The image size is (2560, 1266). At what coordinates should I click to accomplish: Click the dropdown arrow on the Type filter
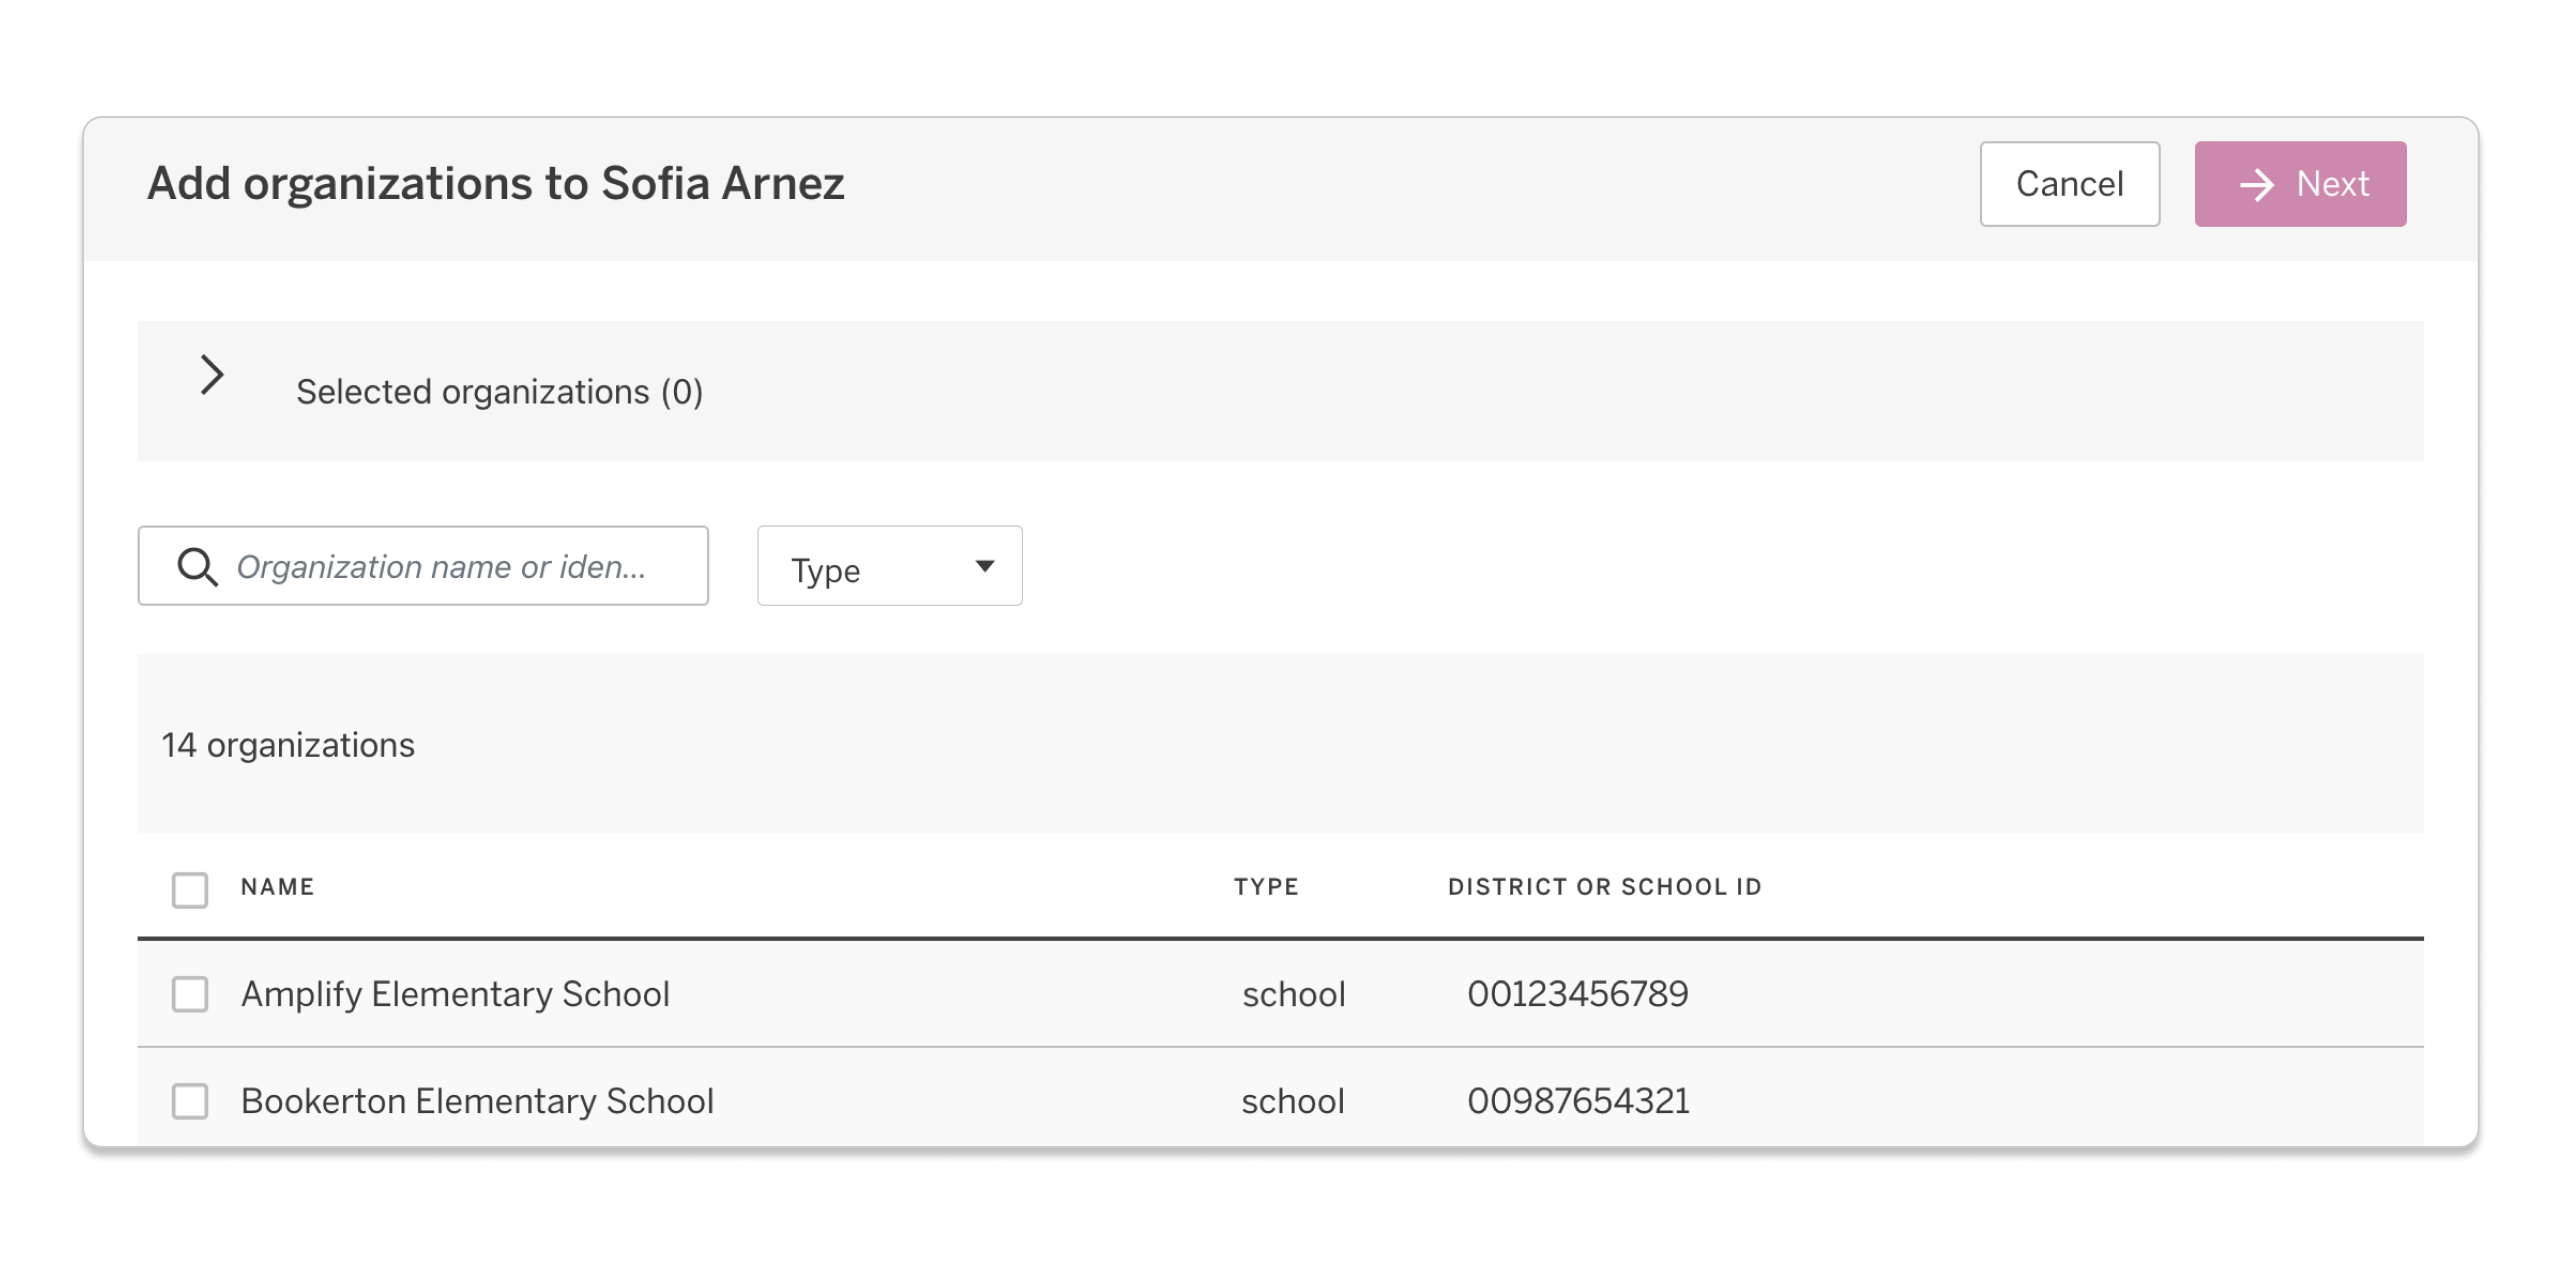pos(983,566)
